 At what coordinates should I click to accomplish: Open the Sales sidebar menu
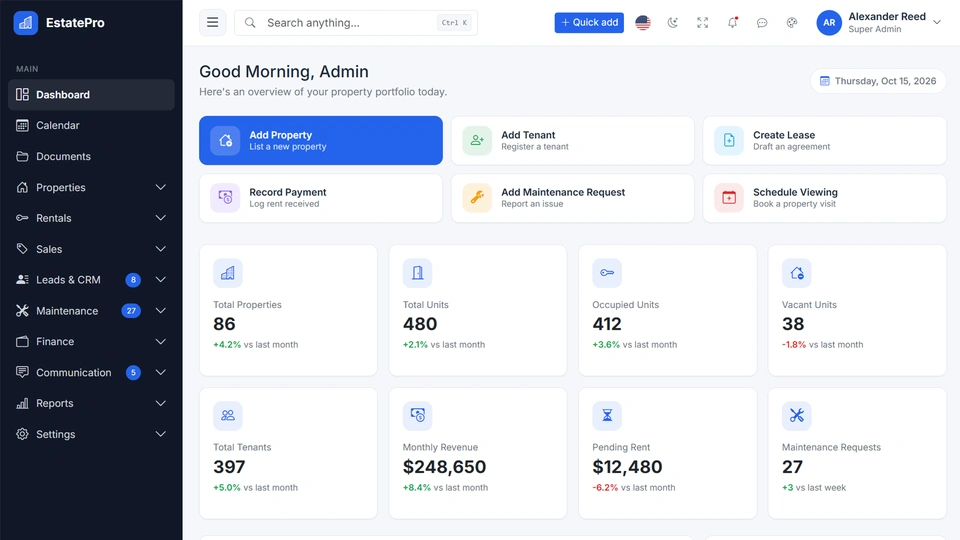91,249
